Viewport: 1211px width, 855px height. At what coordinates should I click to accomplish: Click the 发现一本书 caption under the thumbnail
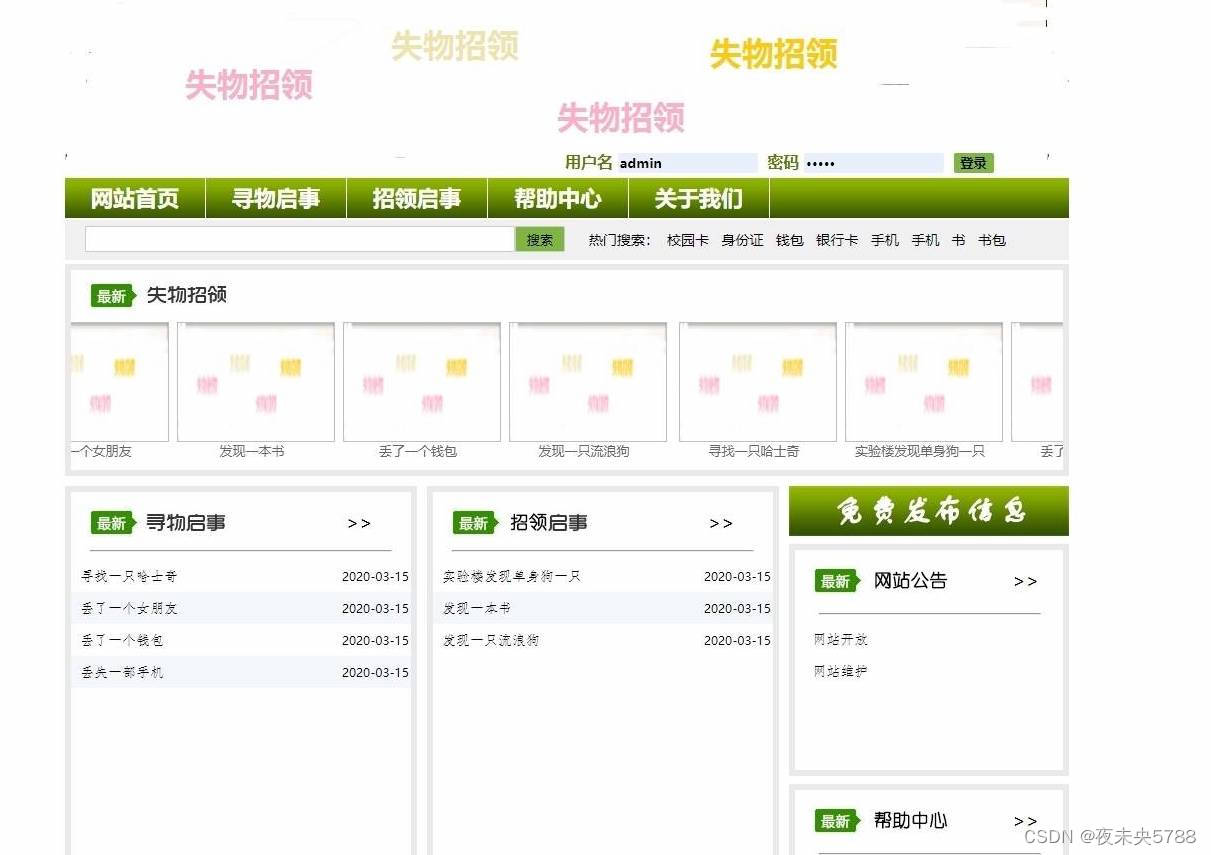(x=252, y=452)
